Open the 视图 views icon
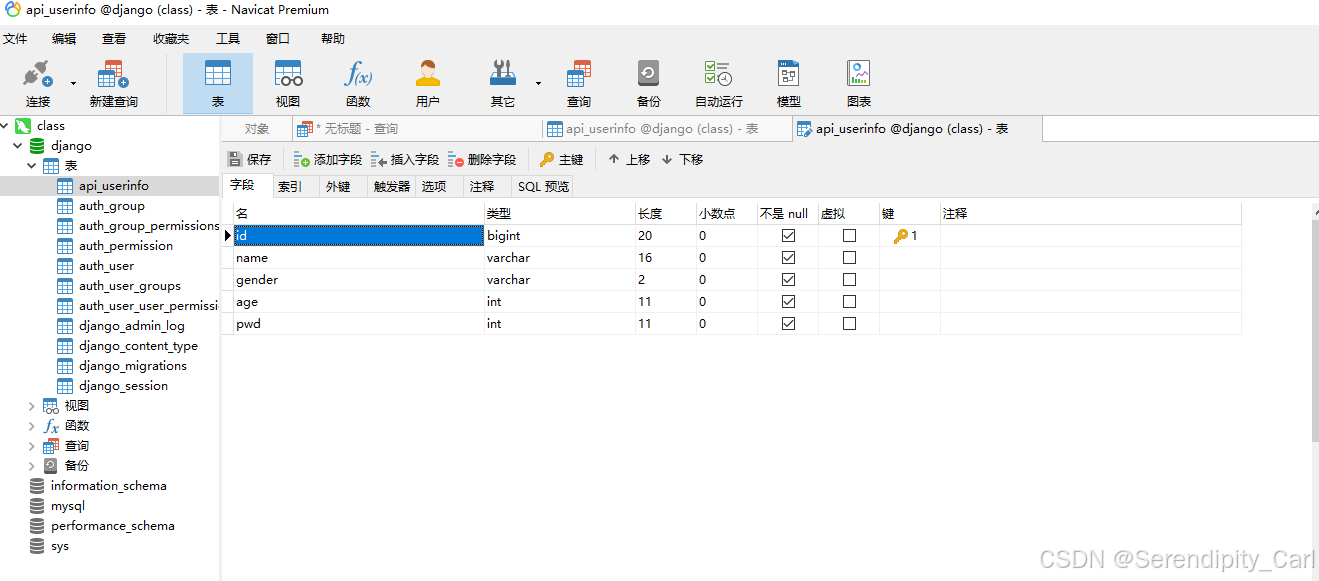The width and height of the screenshot is (1319, 581). 288,74
